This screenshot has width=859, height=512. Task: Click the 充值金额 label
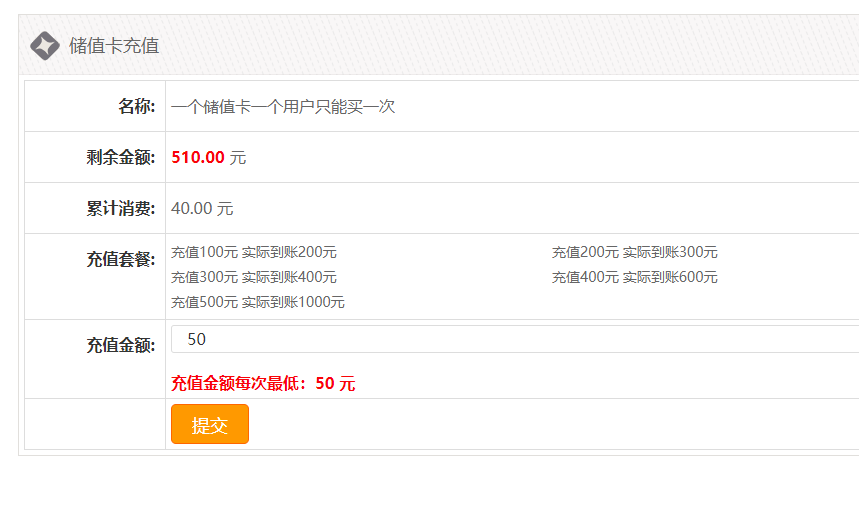coord(120,345)
